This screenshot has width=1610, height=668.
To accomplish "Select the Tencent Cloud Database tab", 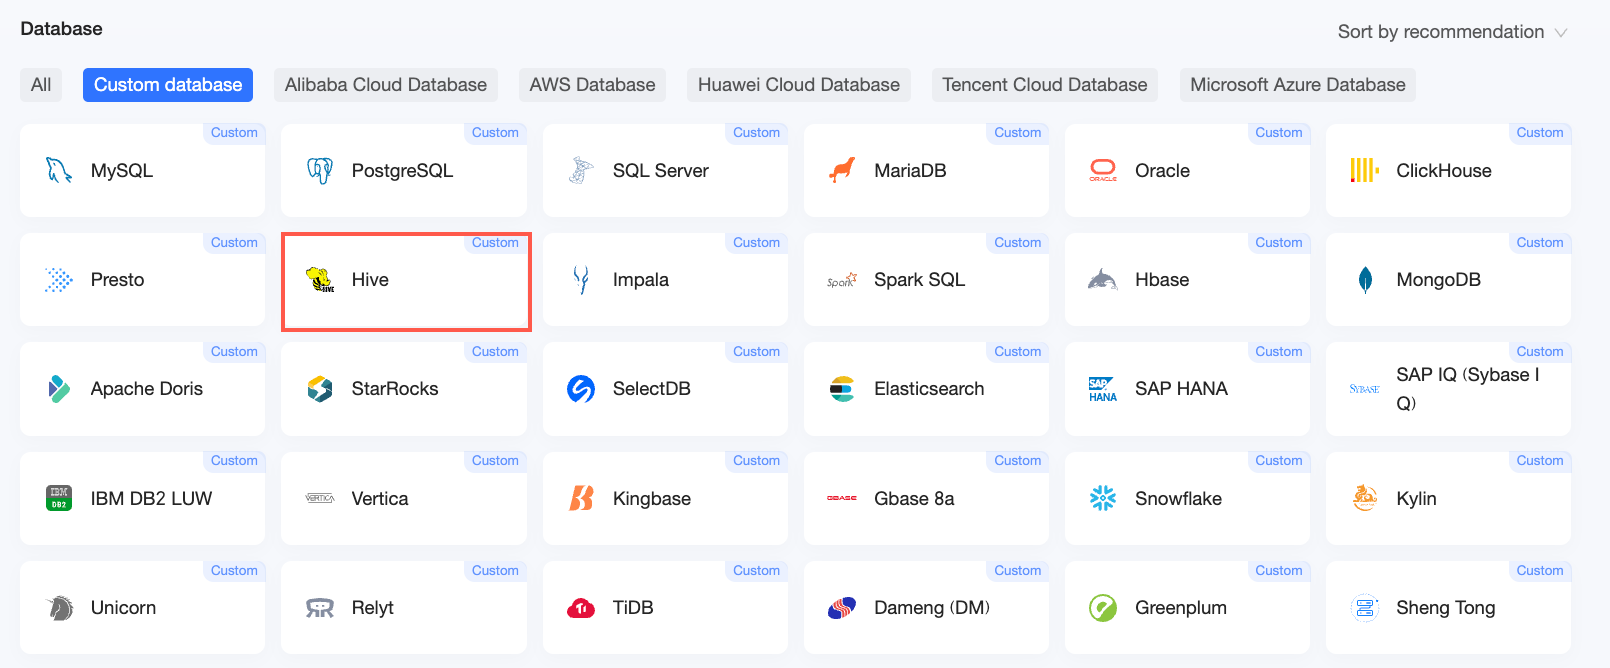I will 1045,85.
